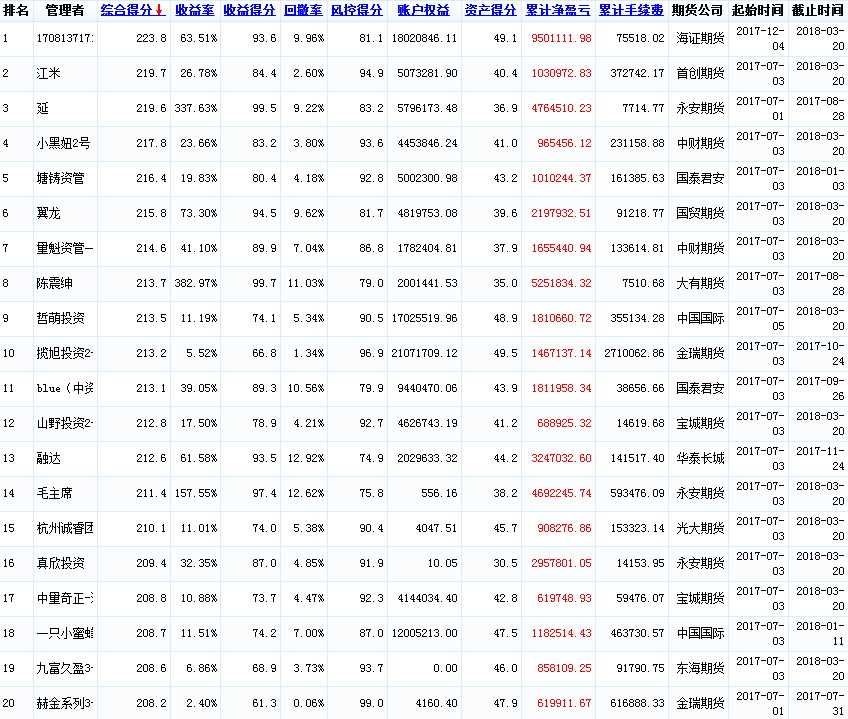The height and width of the screenshot is (719, 848).
Task: Sort by the 资产得分 column
Action: (x=491, y=10)
